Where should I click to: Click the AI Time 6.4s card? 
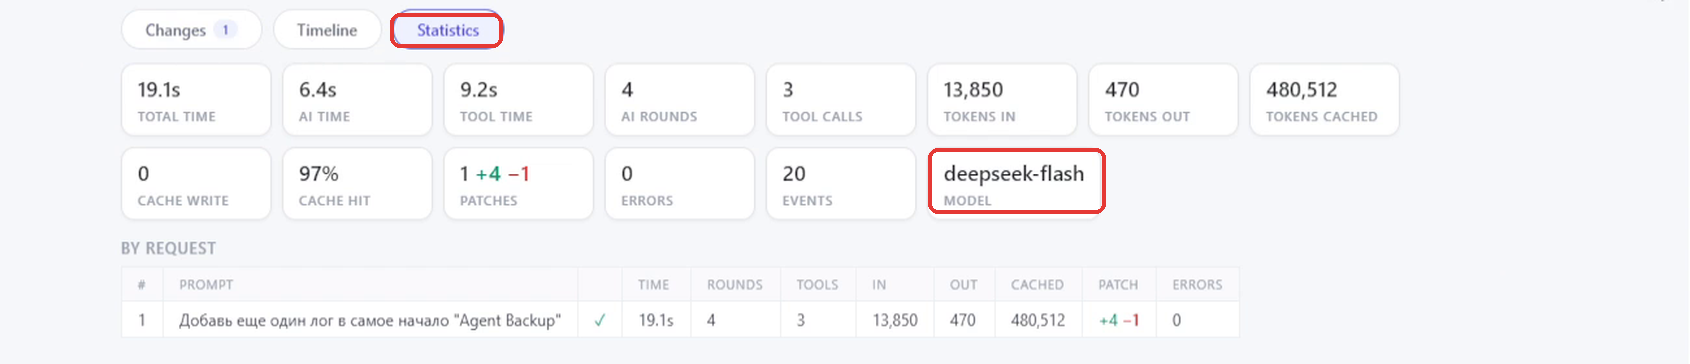pyautogui.click(x=357, y=100)
